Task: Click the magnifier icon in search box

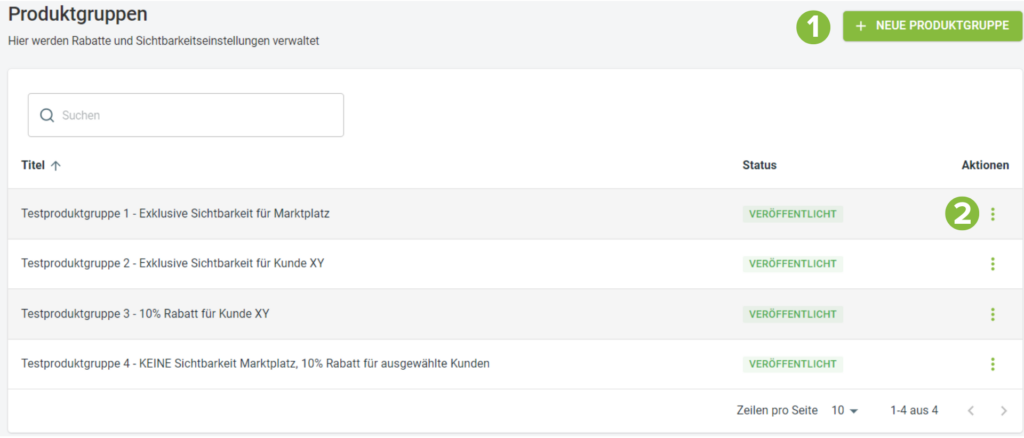Action: tap(47, 116)
